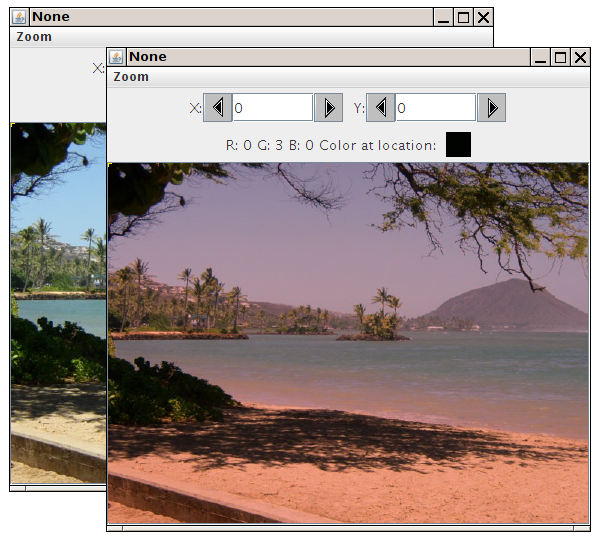Close the back picture window
Image resolution: width=614 pixels, height=546 pixels.
[x=483, y=18]
